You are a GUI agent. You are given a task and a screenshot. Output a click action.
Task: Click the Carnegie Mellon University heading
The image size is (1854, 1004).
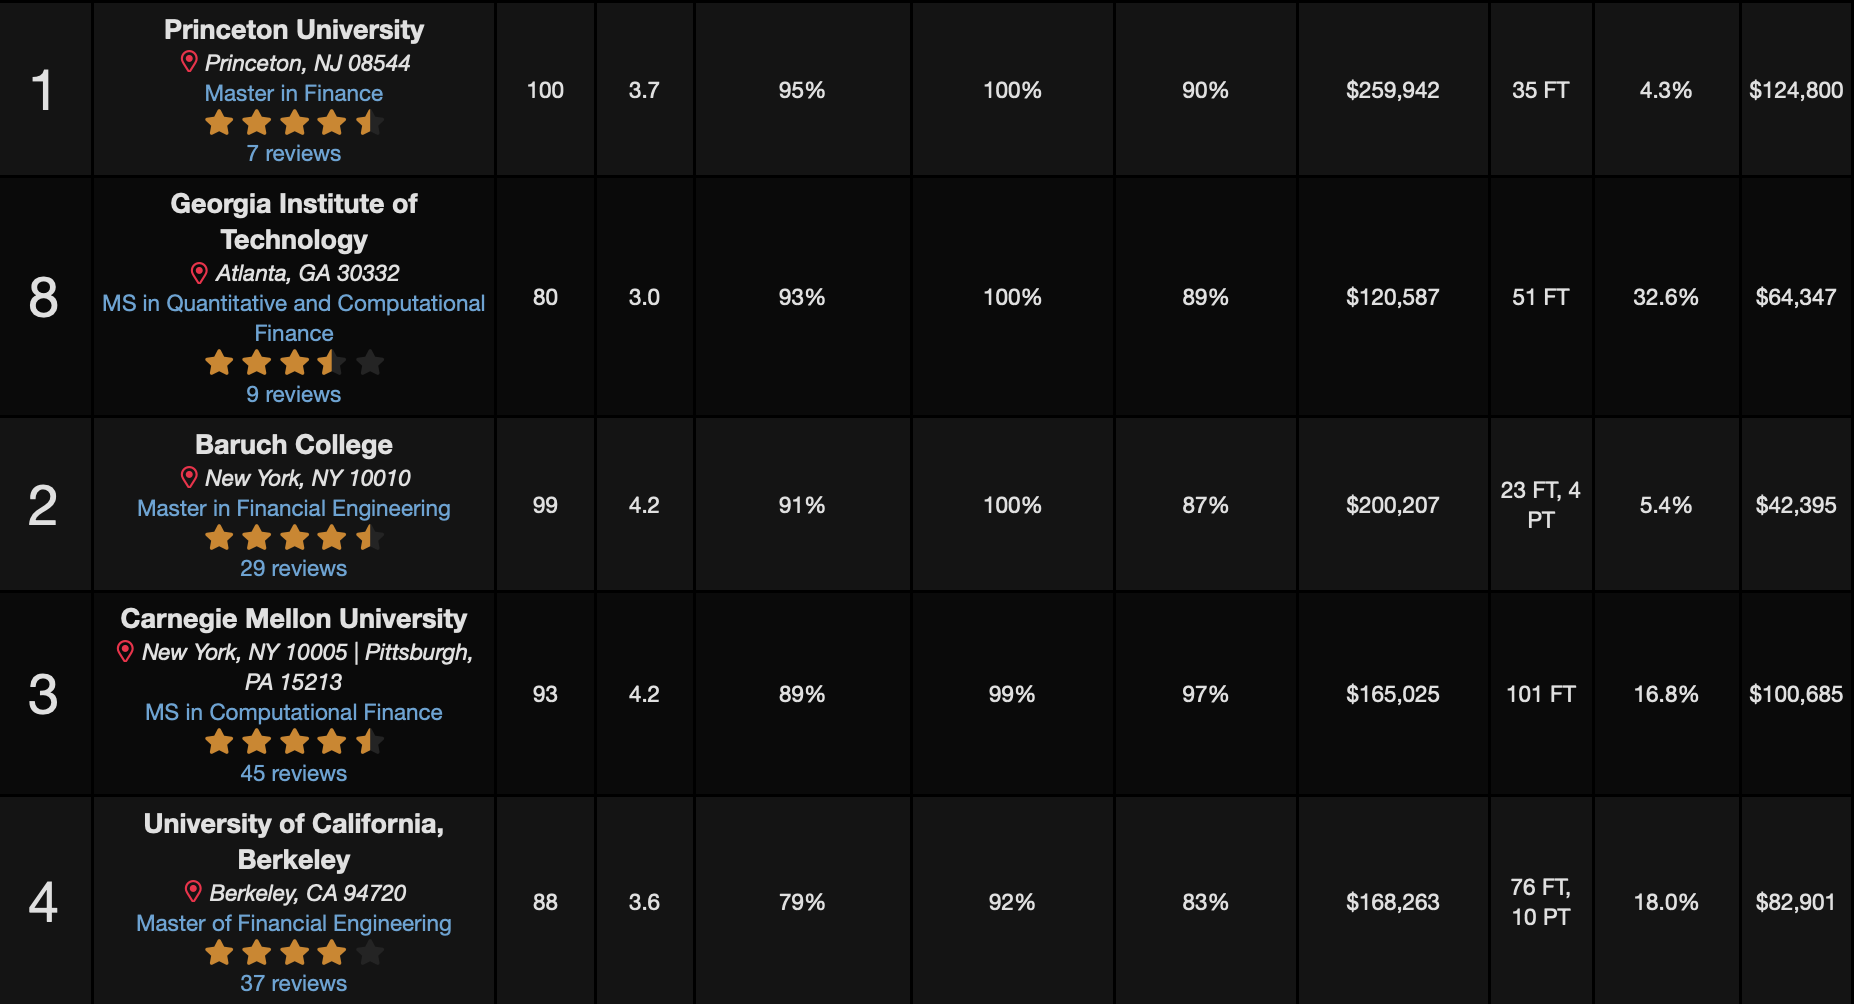(x=294, y=619)
